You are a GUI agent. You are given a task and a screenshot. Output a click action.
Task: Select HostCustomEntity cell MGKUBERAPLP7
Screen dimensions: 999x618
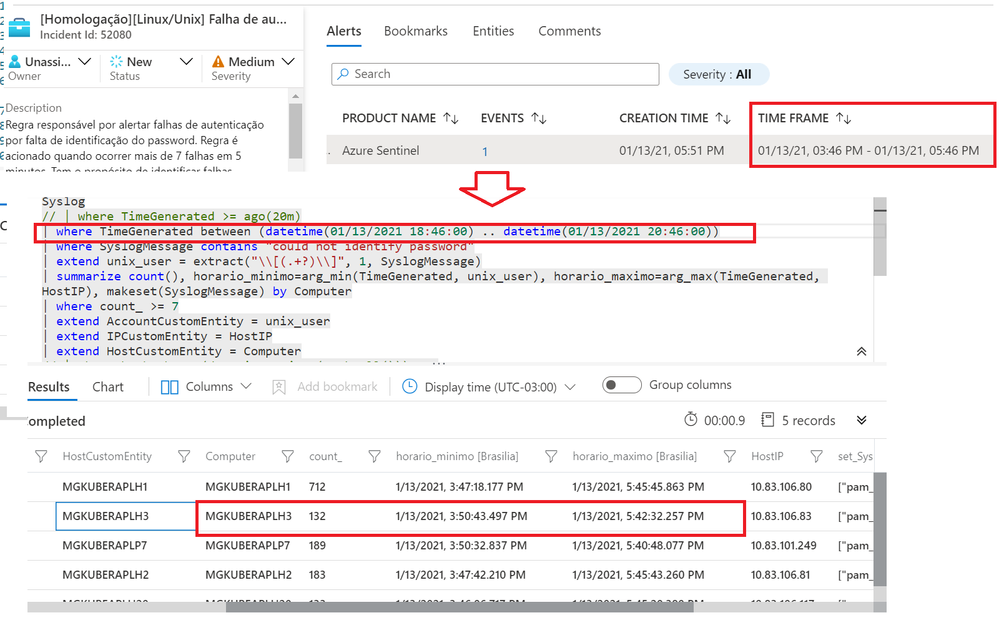tap(105, 545)
